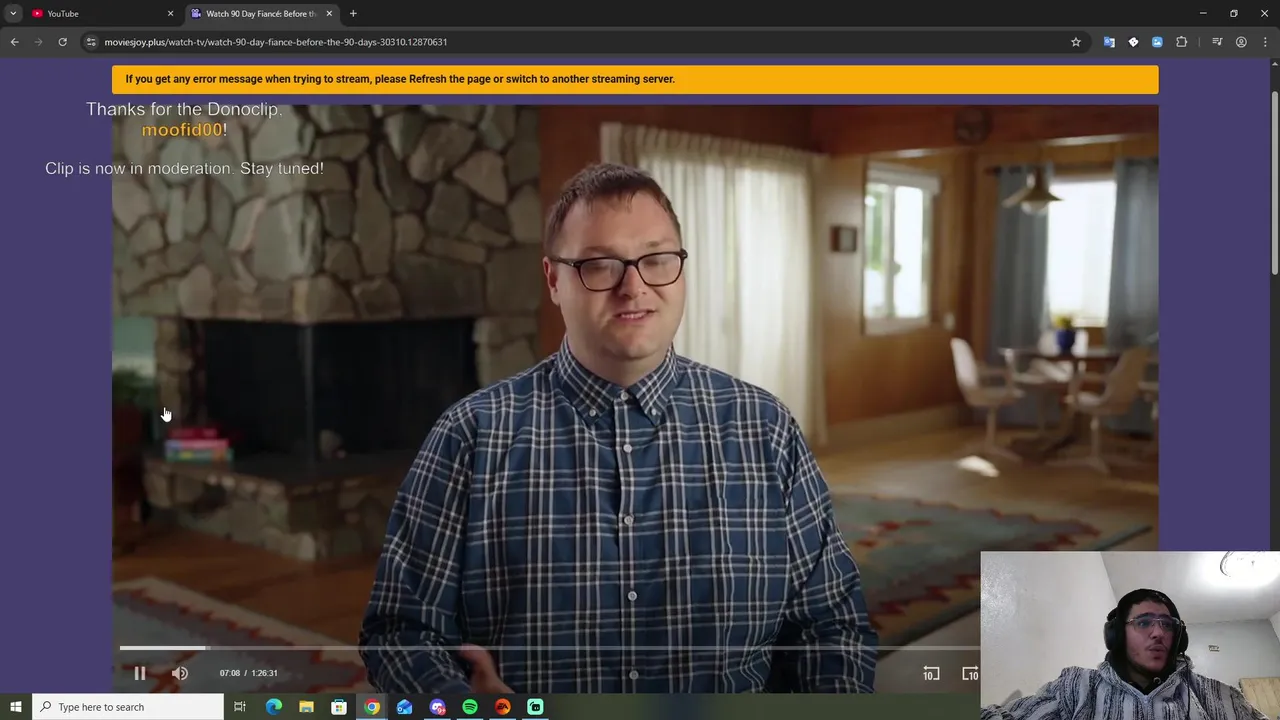
Task: Close the Watch 90 Day Fiancé tab
Action: coord(329,14)
